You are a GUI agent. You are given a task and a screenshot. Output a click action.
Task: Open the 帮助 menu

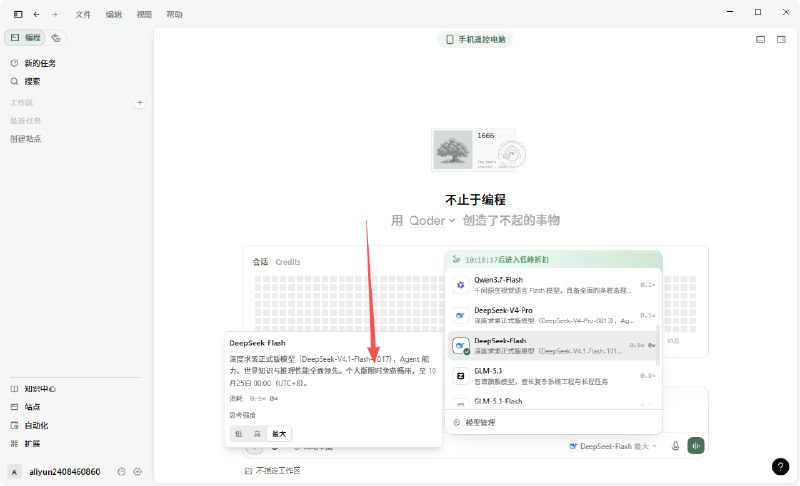click(174, 14)
